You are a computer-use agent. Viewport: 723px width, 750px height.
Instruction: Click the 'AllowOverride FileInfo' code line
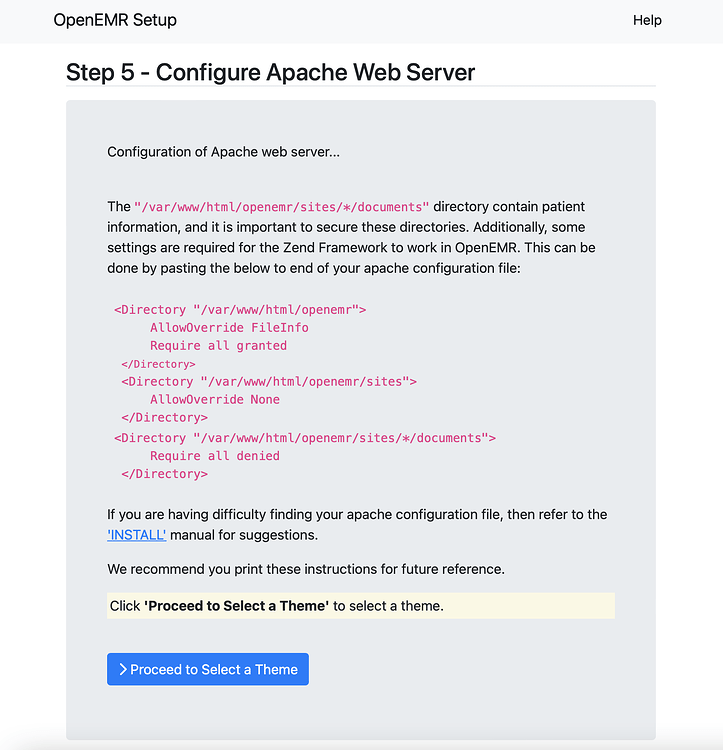point(229,328)
